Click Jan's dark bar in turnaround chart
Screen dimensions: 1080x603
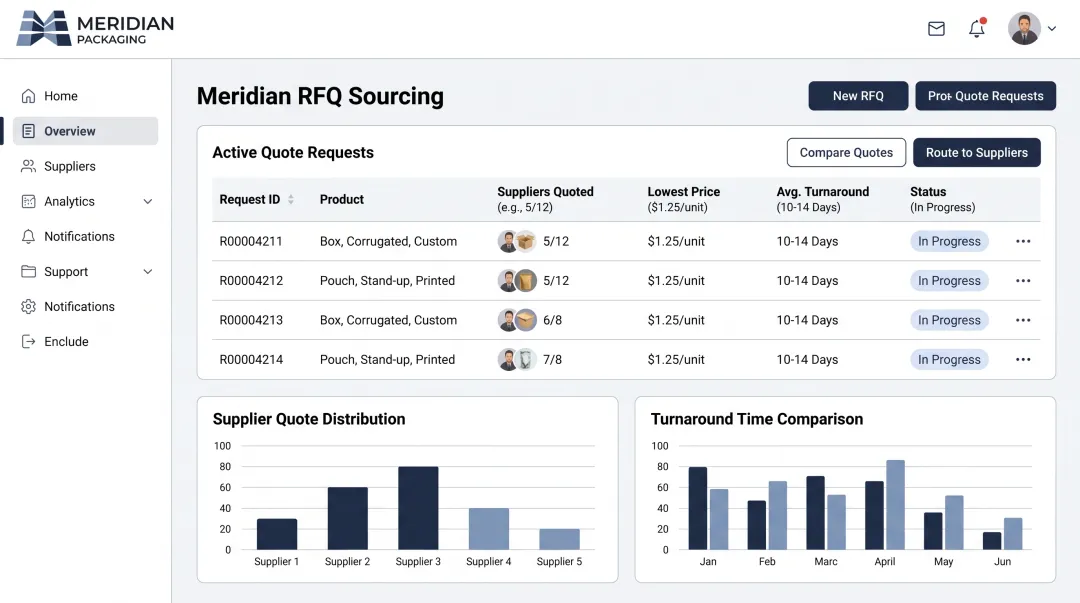(x=698, y=508)
